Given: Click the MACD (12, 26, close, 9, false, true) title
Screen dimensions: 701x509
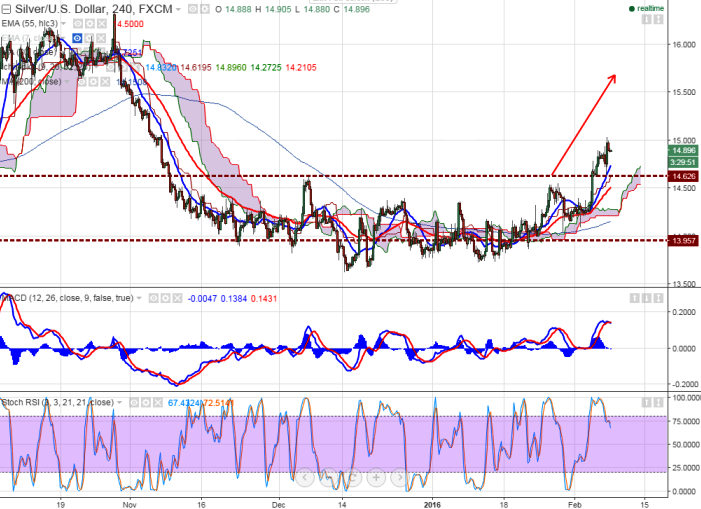Looking at the screenshot, I should point(68,298).
